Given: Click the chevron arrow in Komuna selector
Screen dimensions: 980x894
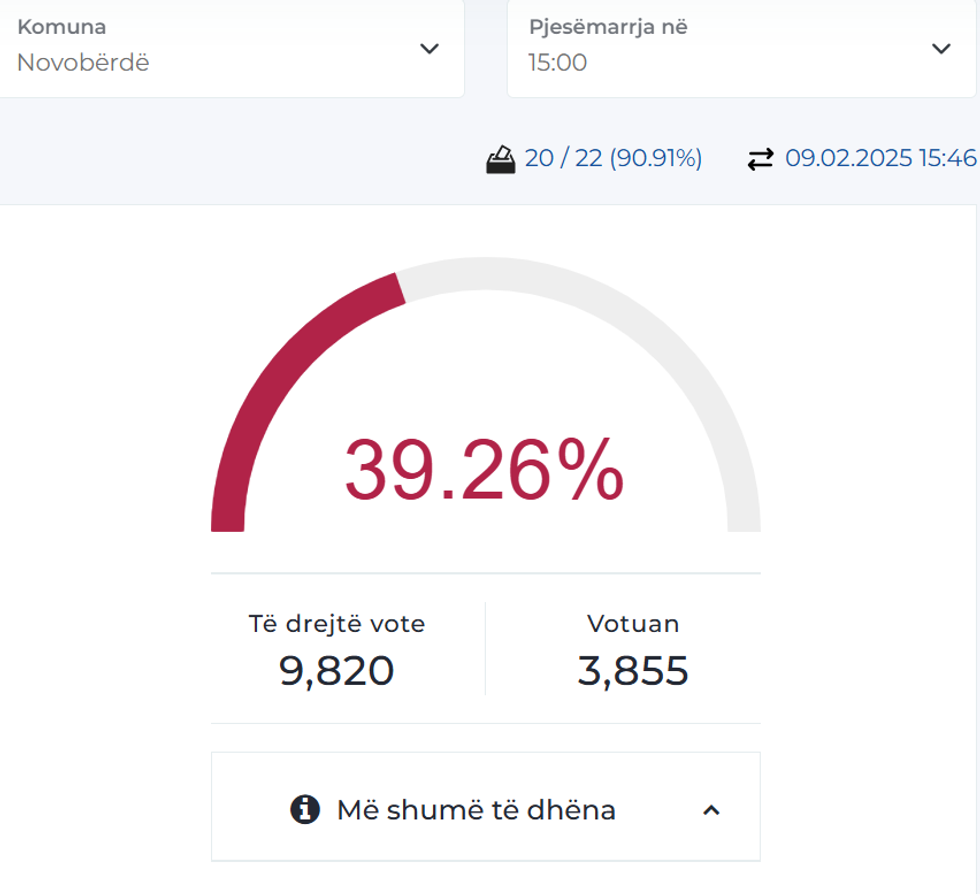Looking at the screenshot, I should (x=429, y=48).
